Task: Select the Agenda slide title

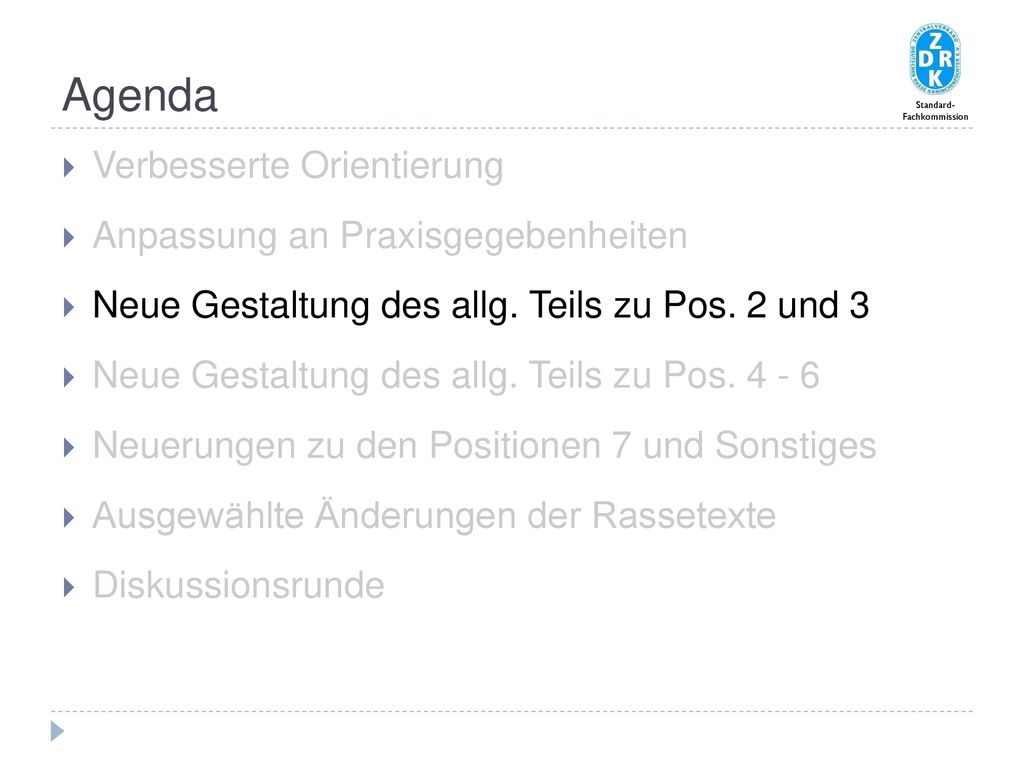Action: point(139,95)
